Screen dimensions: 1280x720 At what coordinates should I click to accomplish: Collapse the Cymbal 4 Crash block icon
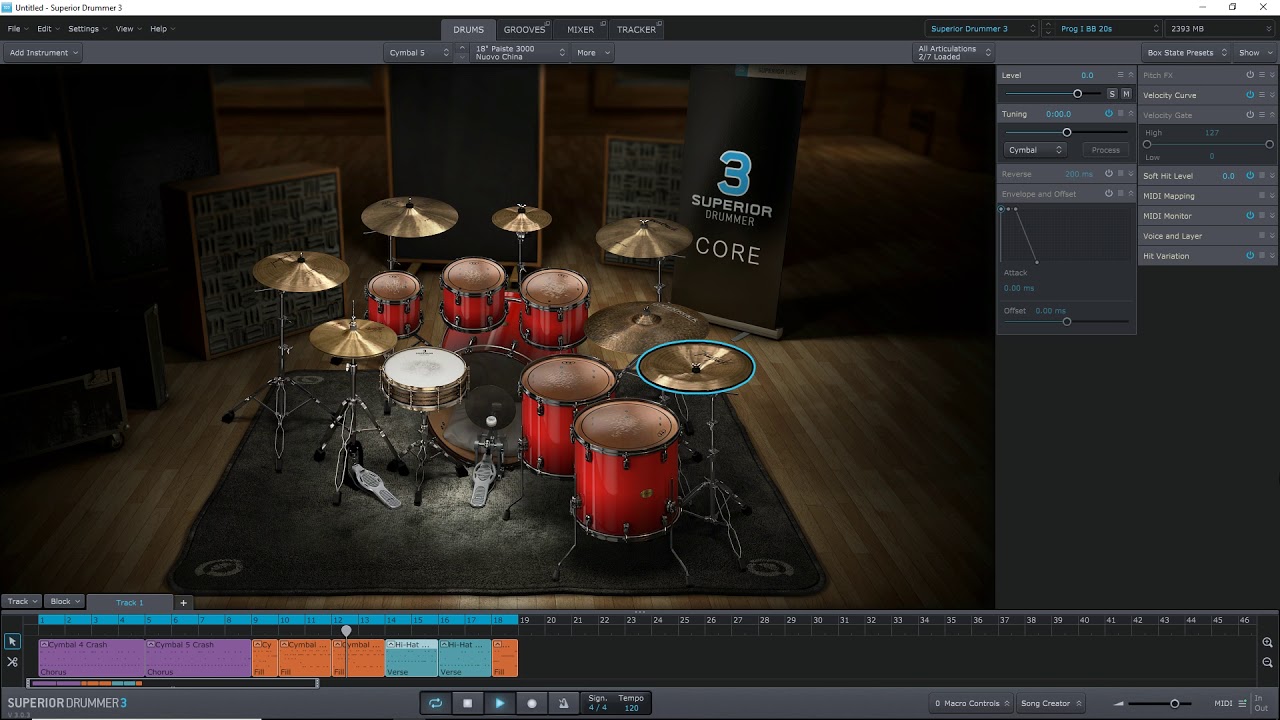(44, 645)
